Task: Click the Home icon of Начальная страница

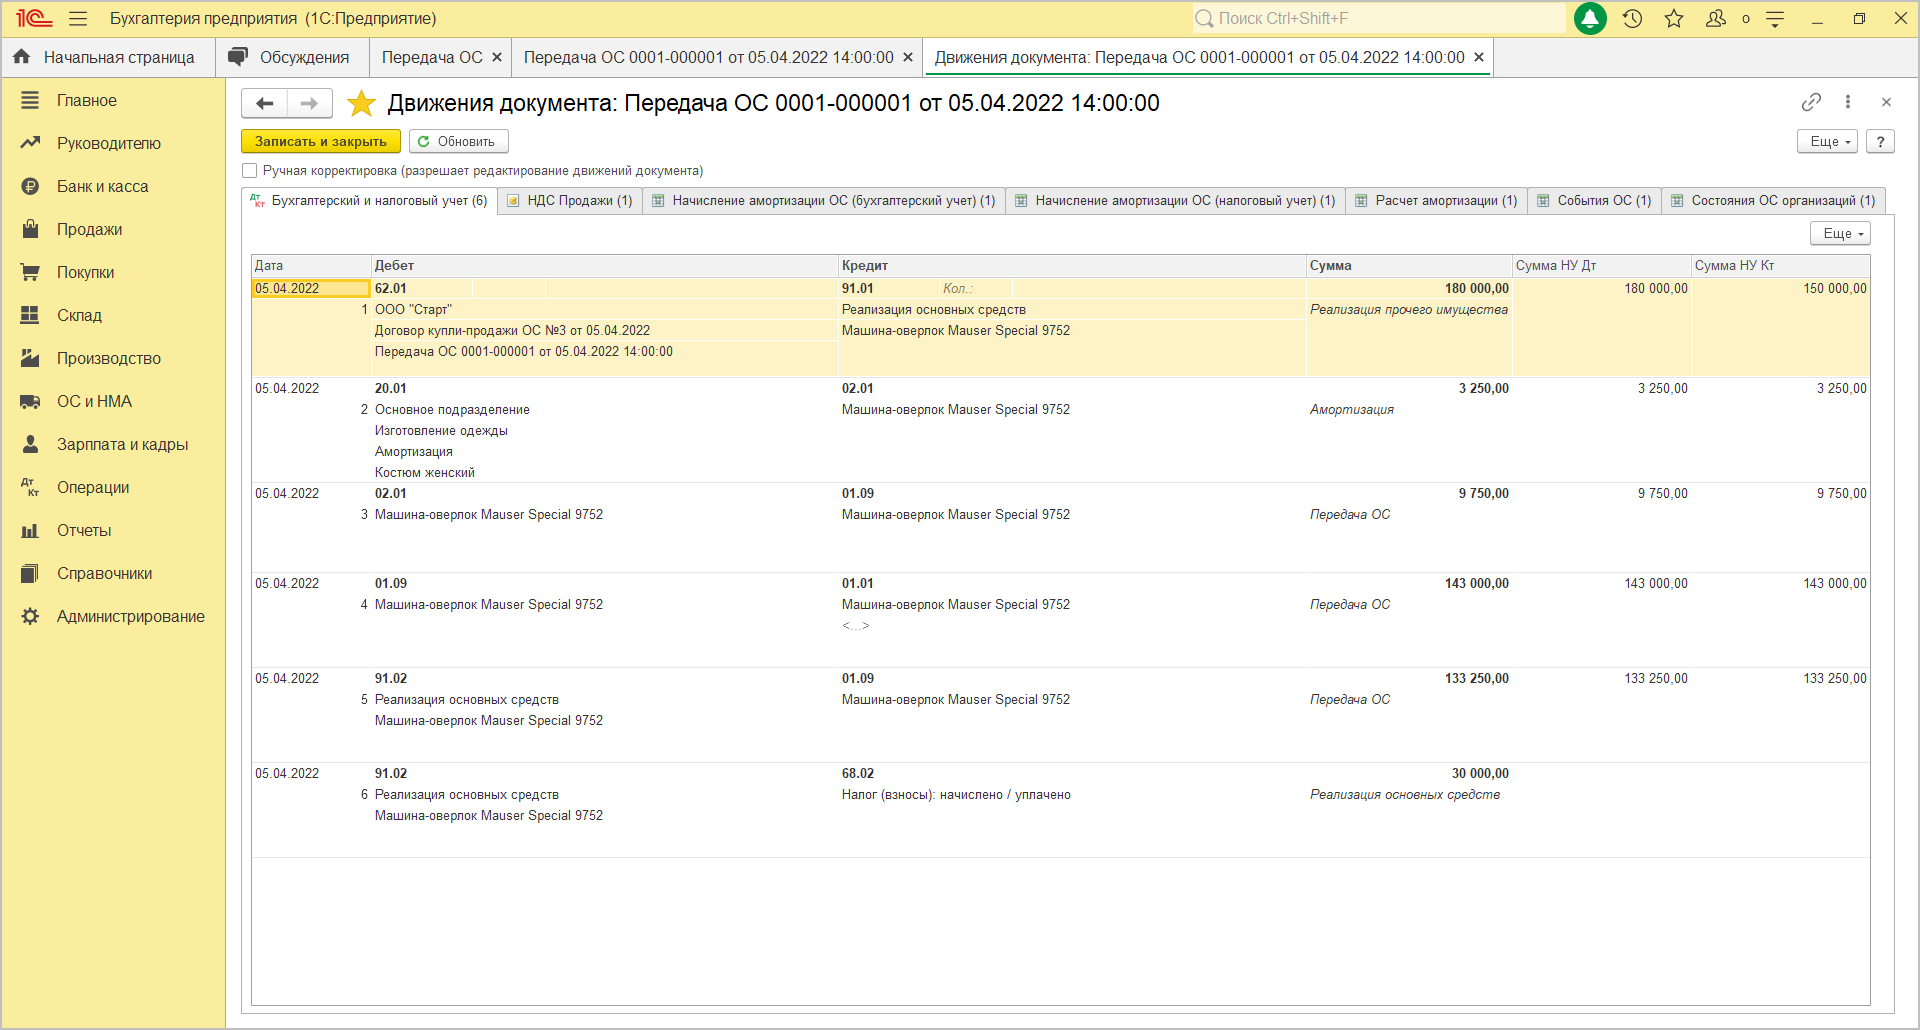Action: point(21,57)
